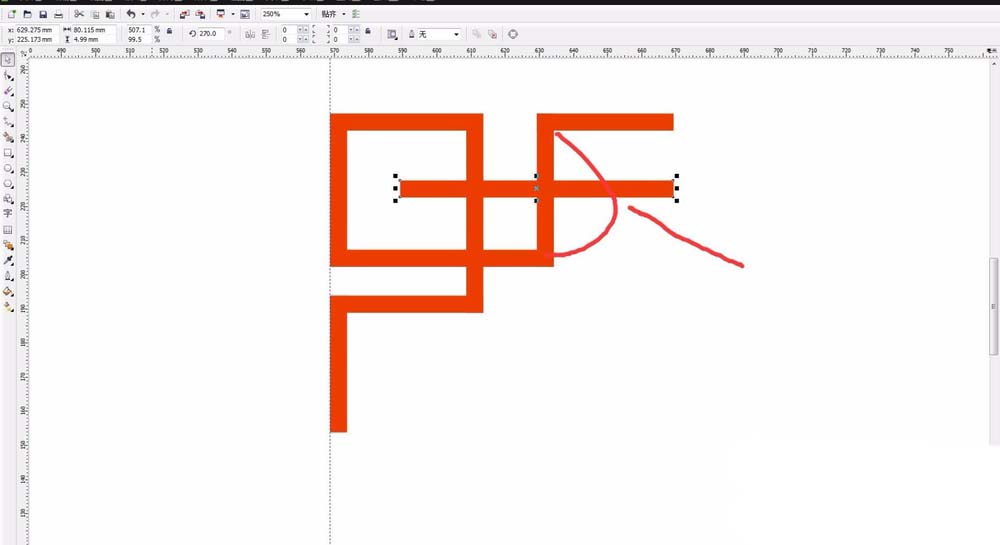This screenshot has height=545, width=1000.
Task: Select the Fill bucket tool
Action: click(x=8, y=291)
